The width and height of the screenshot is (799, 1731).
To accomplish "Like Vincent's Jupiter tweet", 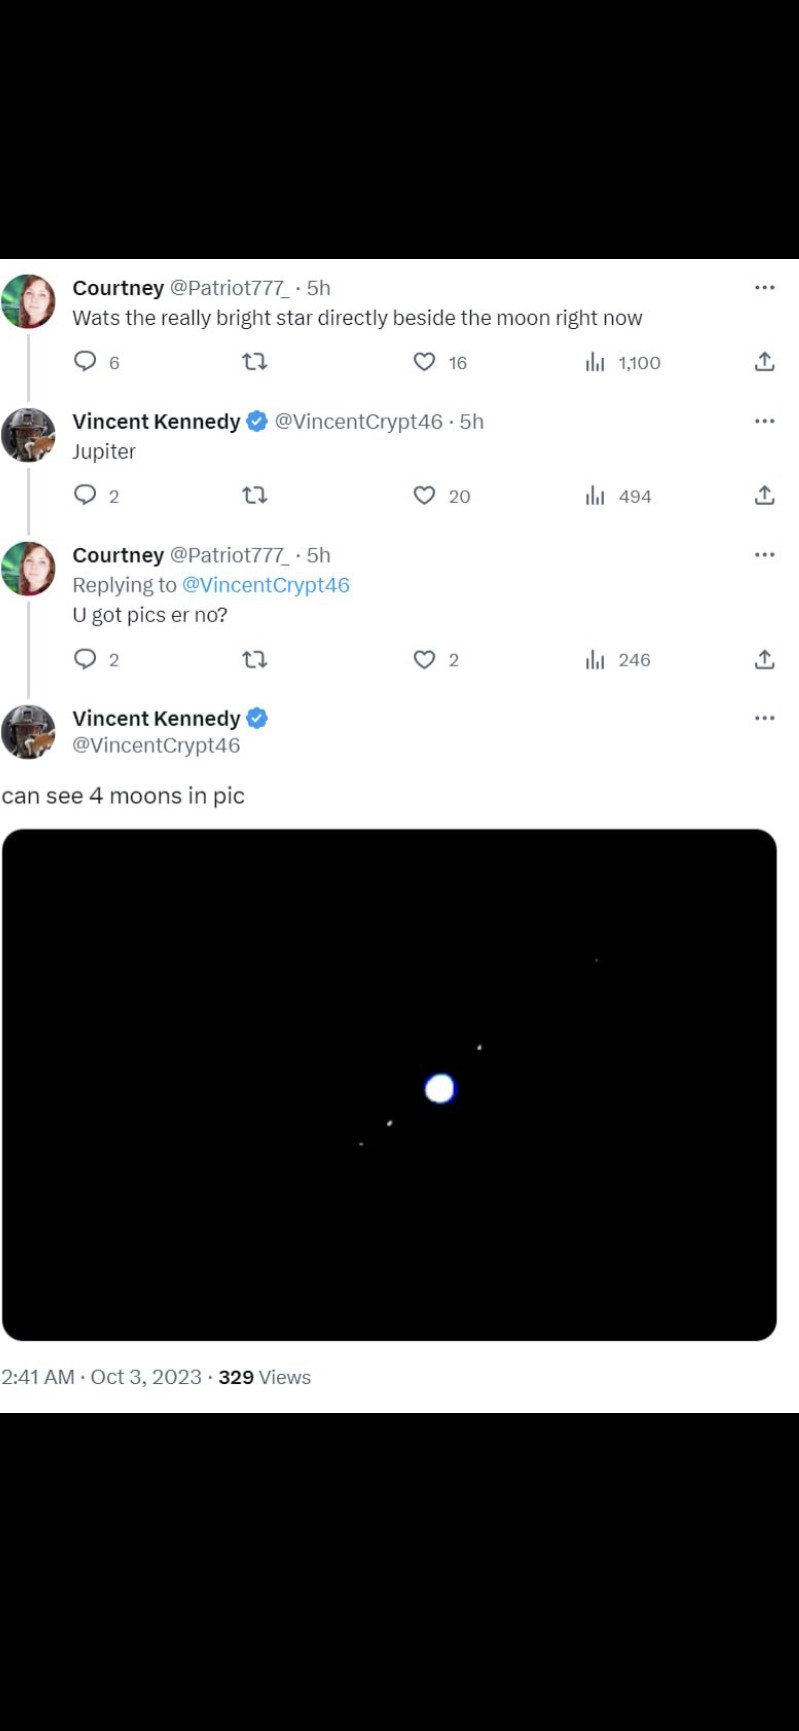I will [x=425, y=496].
